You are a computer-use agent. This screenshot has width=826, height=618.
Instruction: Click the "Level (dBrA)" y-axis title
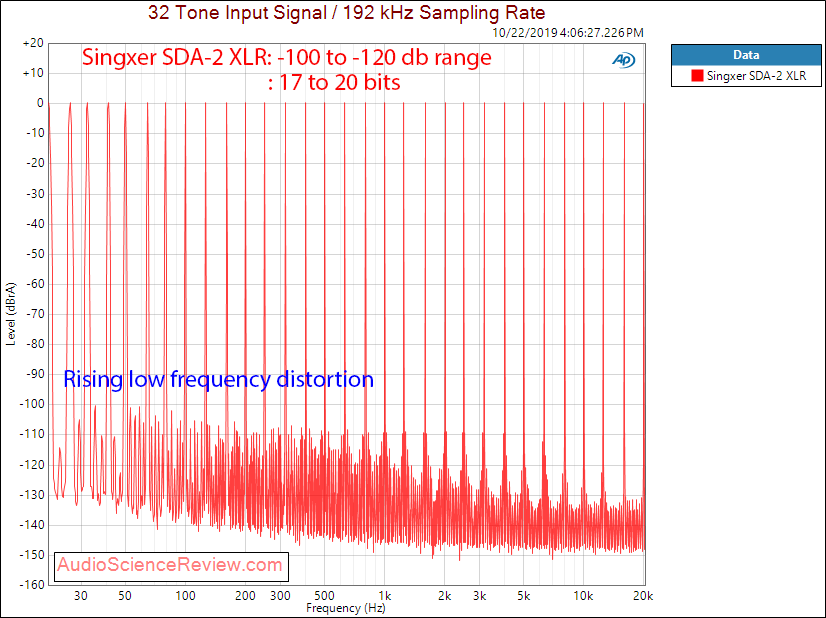click(x=11, y=314)
